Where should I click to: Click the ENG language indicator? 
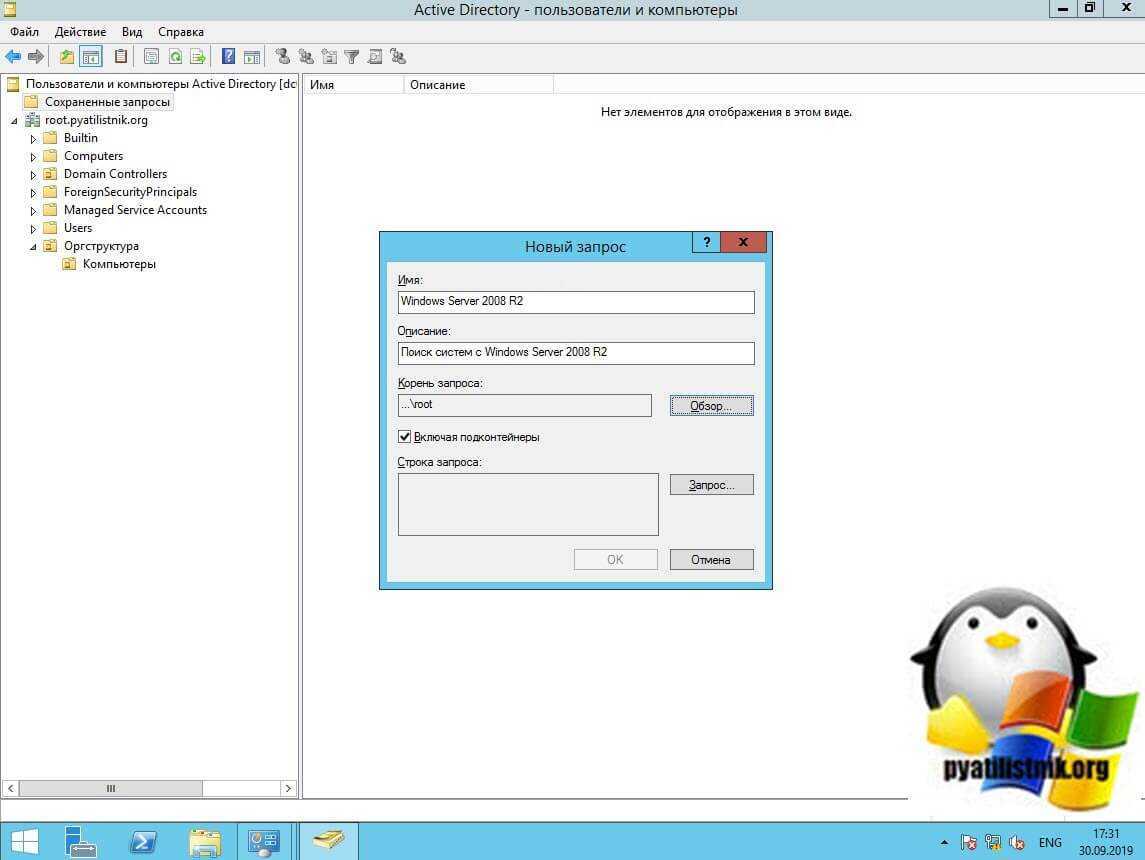[1050, 842]
